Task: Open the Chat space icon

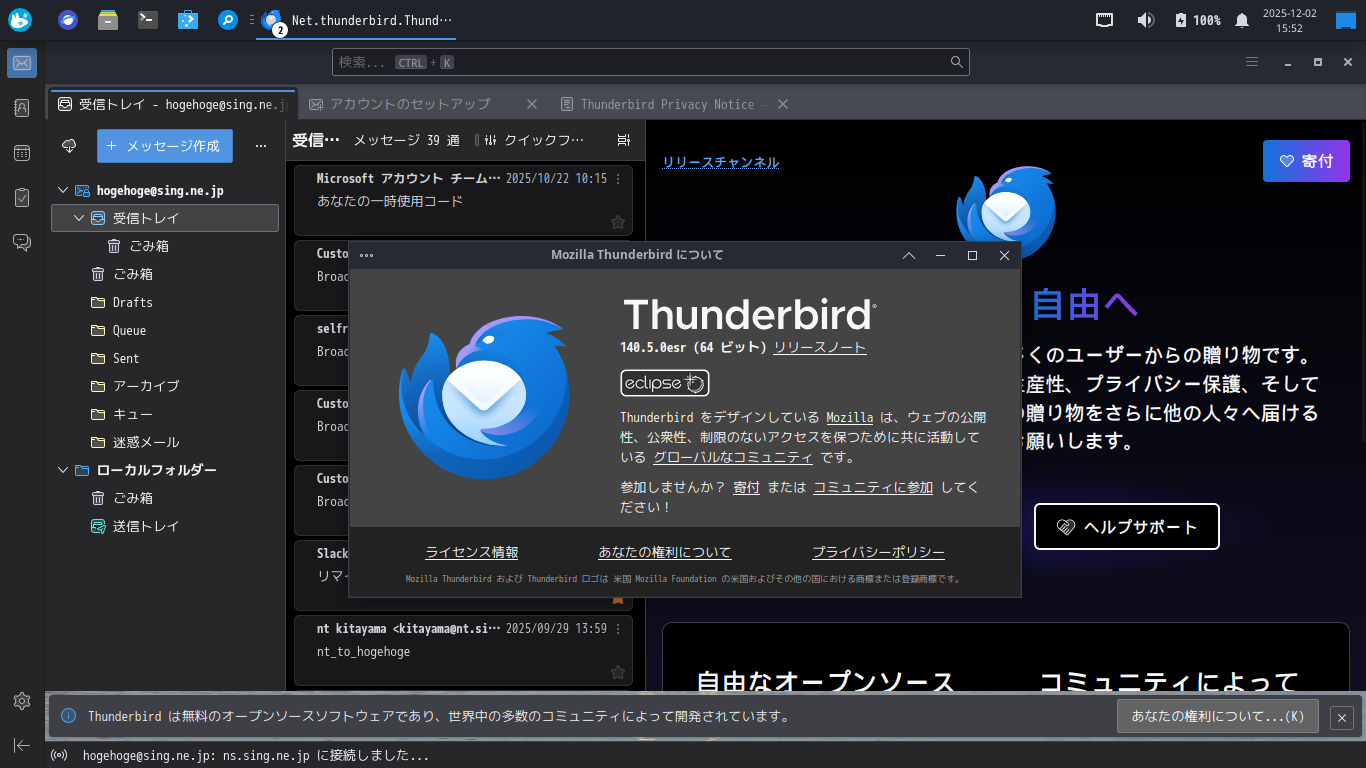Action: point(21,243)
